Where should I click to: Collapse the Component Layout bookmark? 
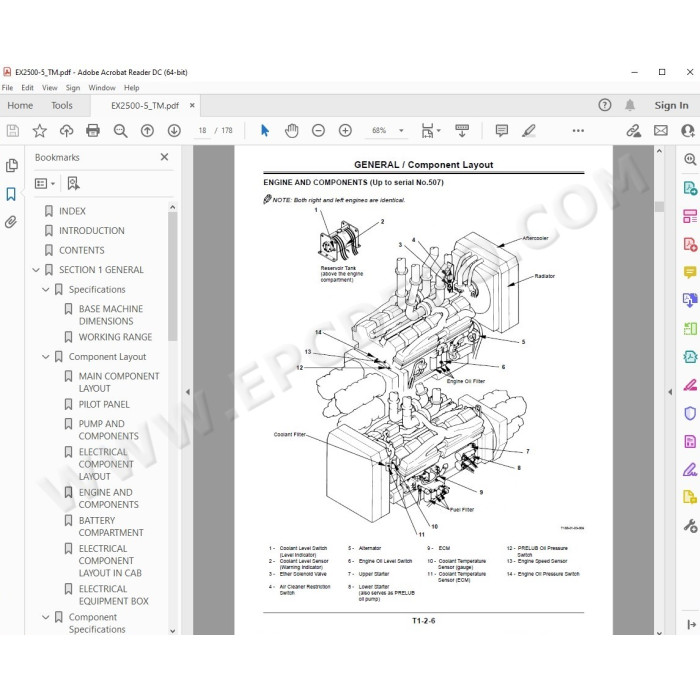[x=46, y=357]
